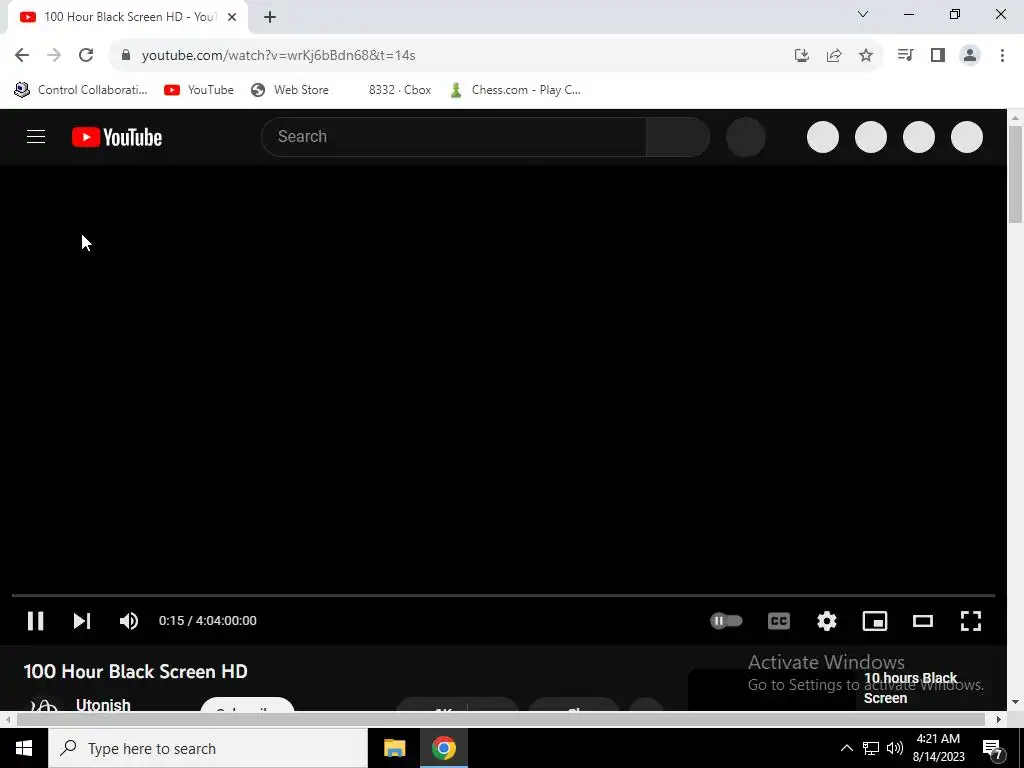Open the taskbar clock and date
Viewport: 1024px width, 768px height.
coord(938,748)
